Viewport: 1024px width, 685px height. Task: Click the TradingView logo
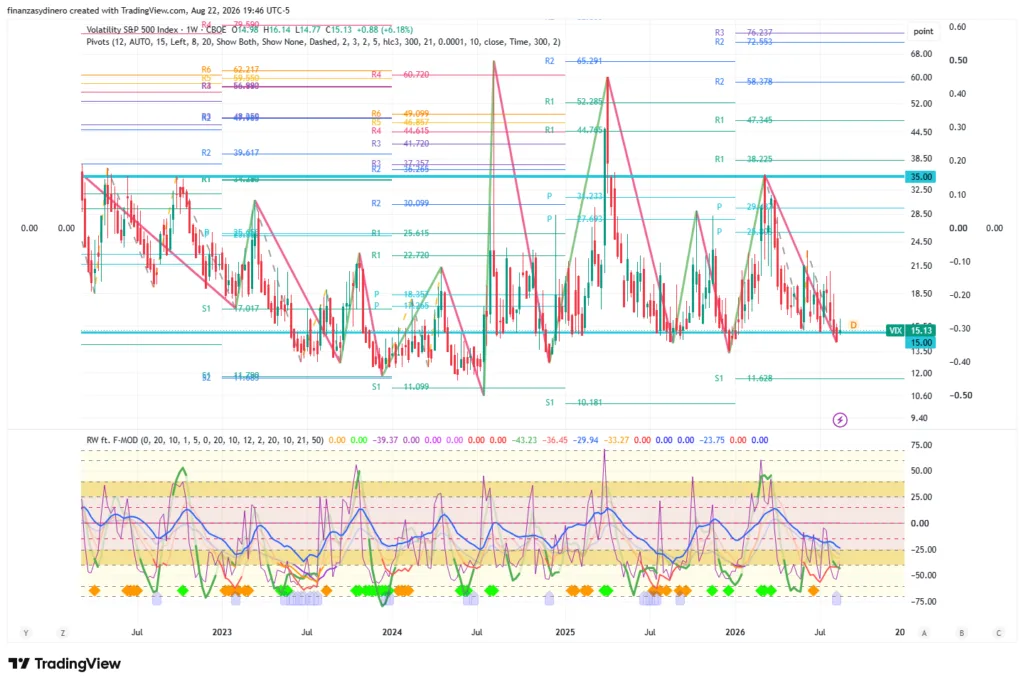65,663
